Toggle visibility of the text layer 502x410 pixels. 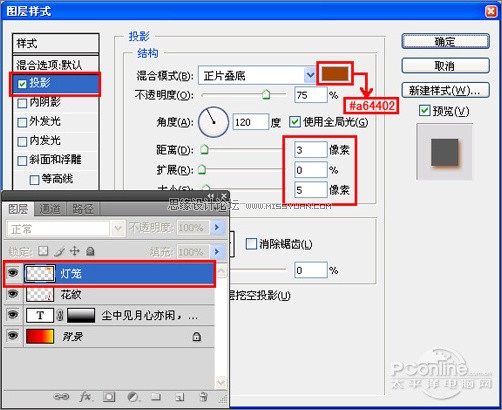pos(13,315)
